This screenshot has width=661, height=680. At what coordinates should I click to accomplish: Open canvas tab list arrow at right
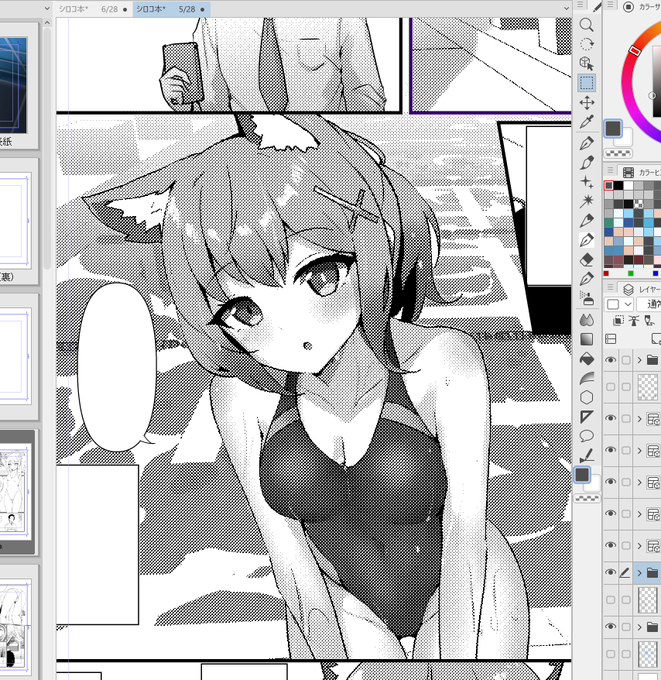tap(566, 8)
